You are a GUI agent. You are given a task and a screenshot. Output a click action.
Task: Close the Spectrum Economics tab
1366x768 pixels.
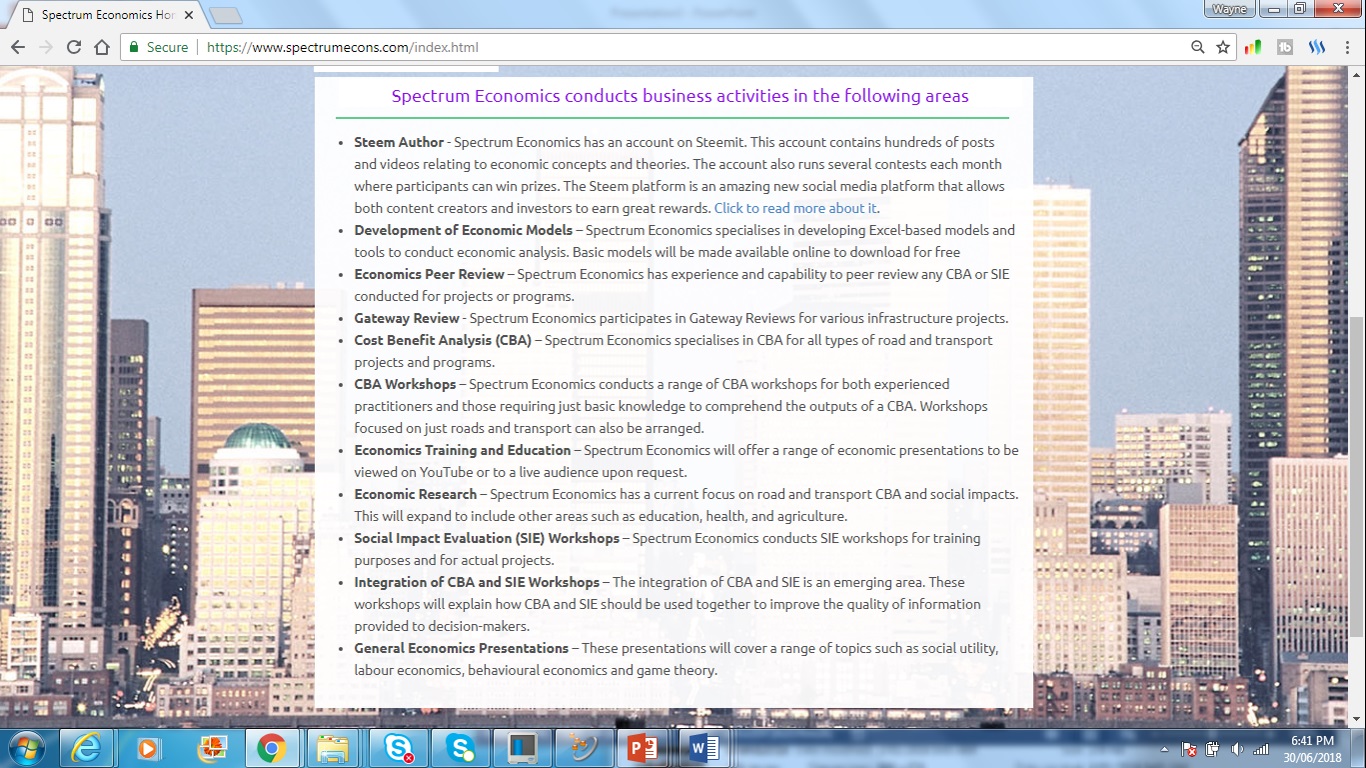coord(189,15)
